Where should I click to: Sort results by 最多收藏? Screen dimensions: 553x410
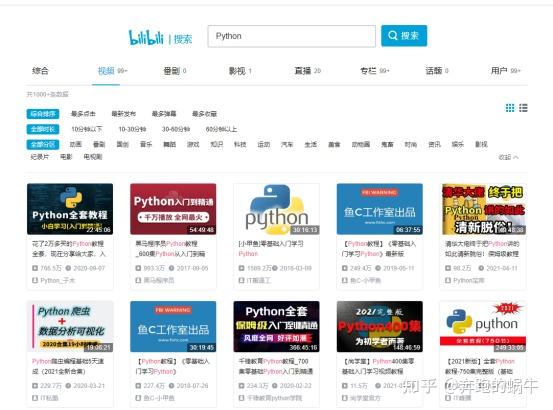(x=204, y=114)
